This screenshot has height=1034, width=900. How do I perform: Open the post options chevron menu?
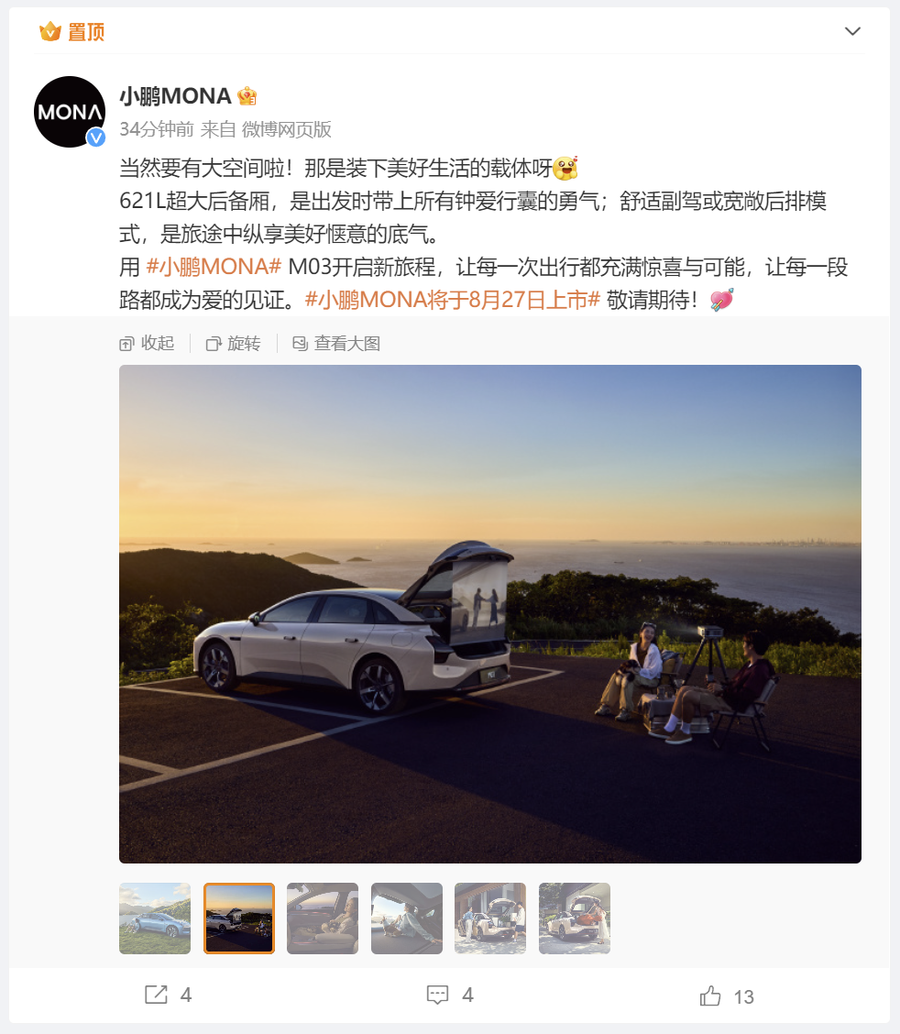pyautogui.click(x=852, y=31)
